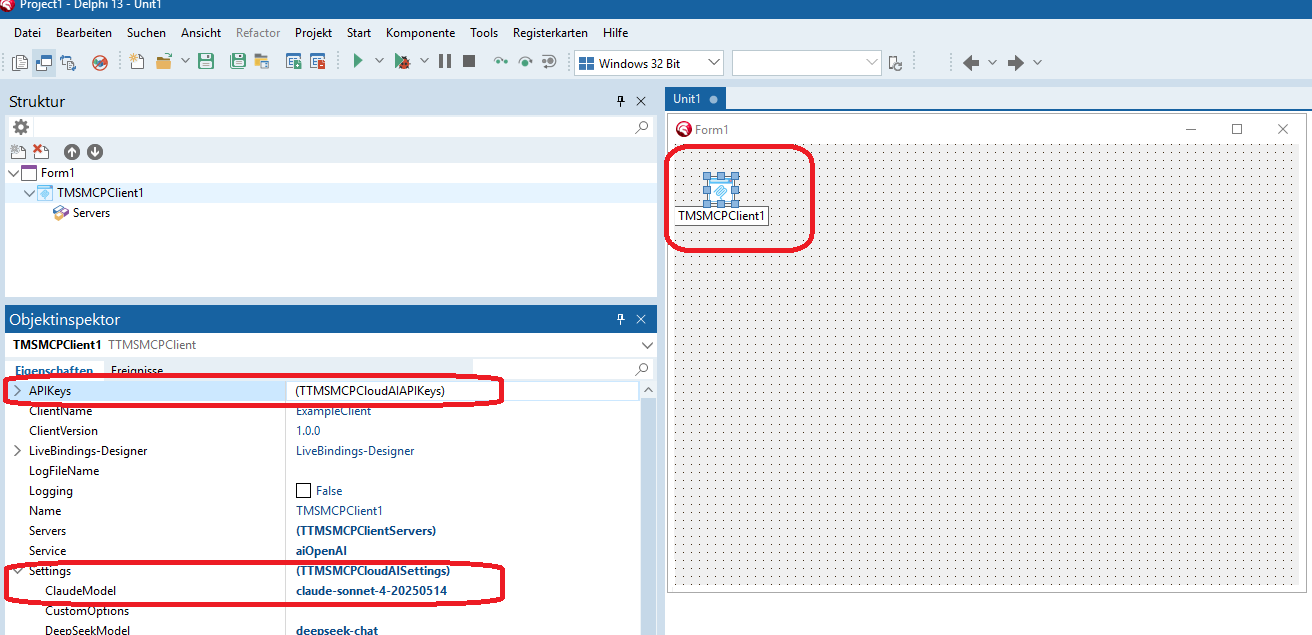
Task: Pin the Struktur panel
Action: [620, 101]
